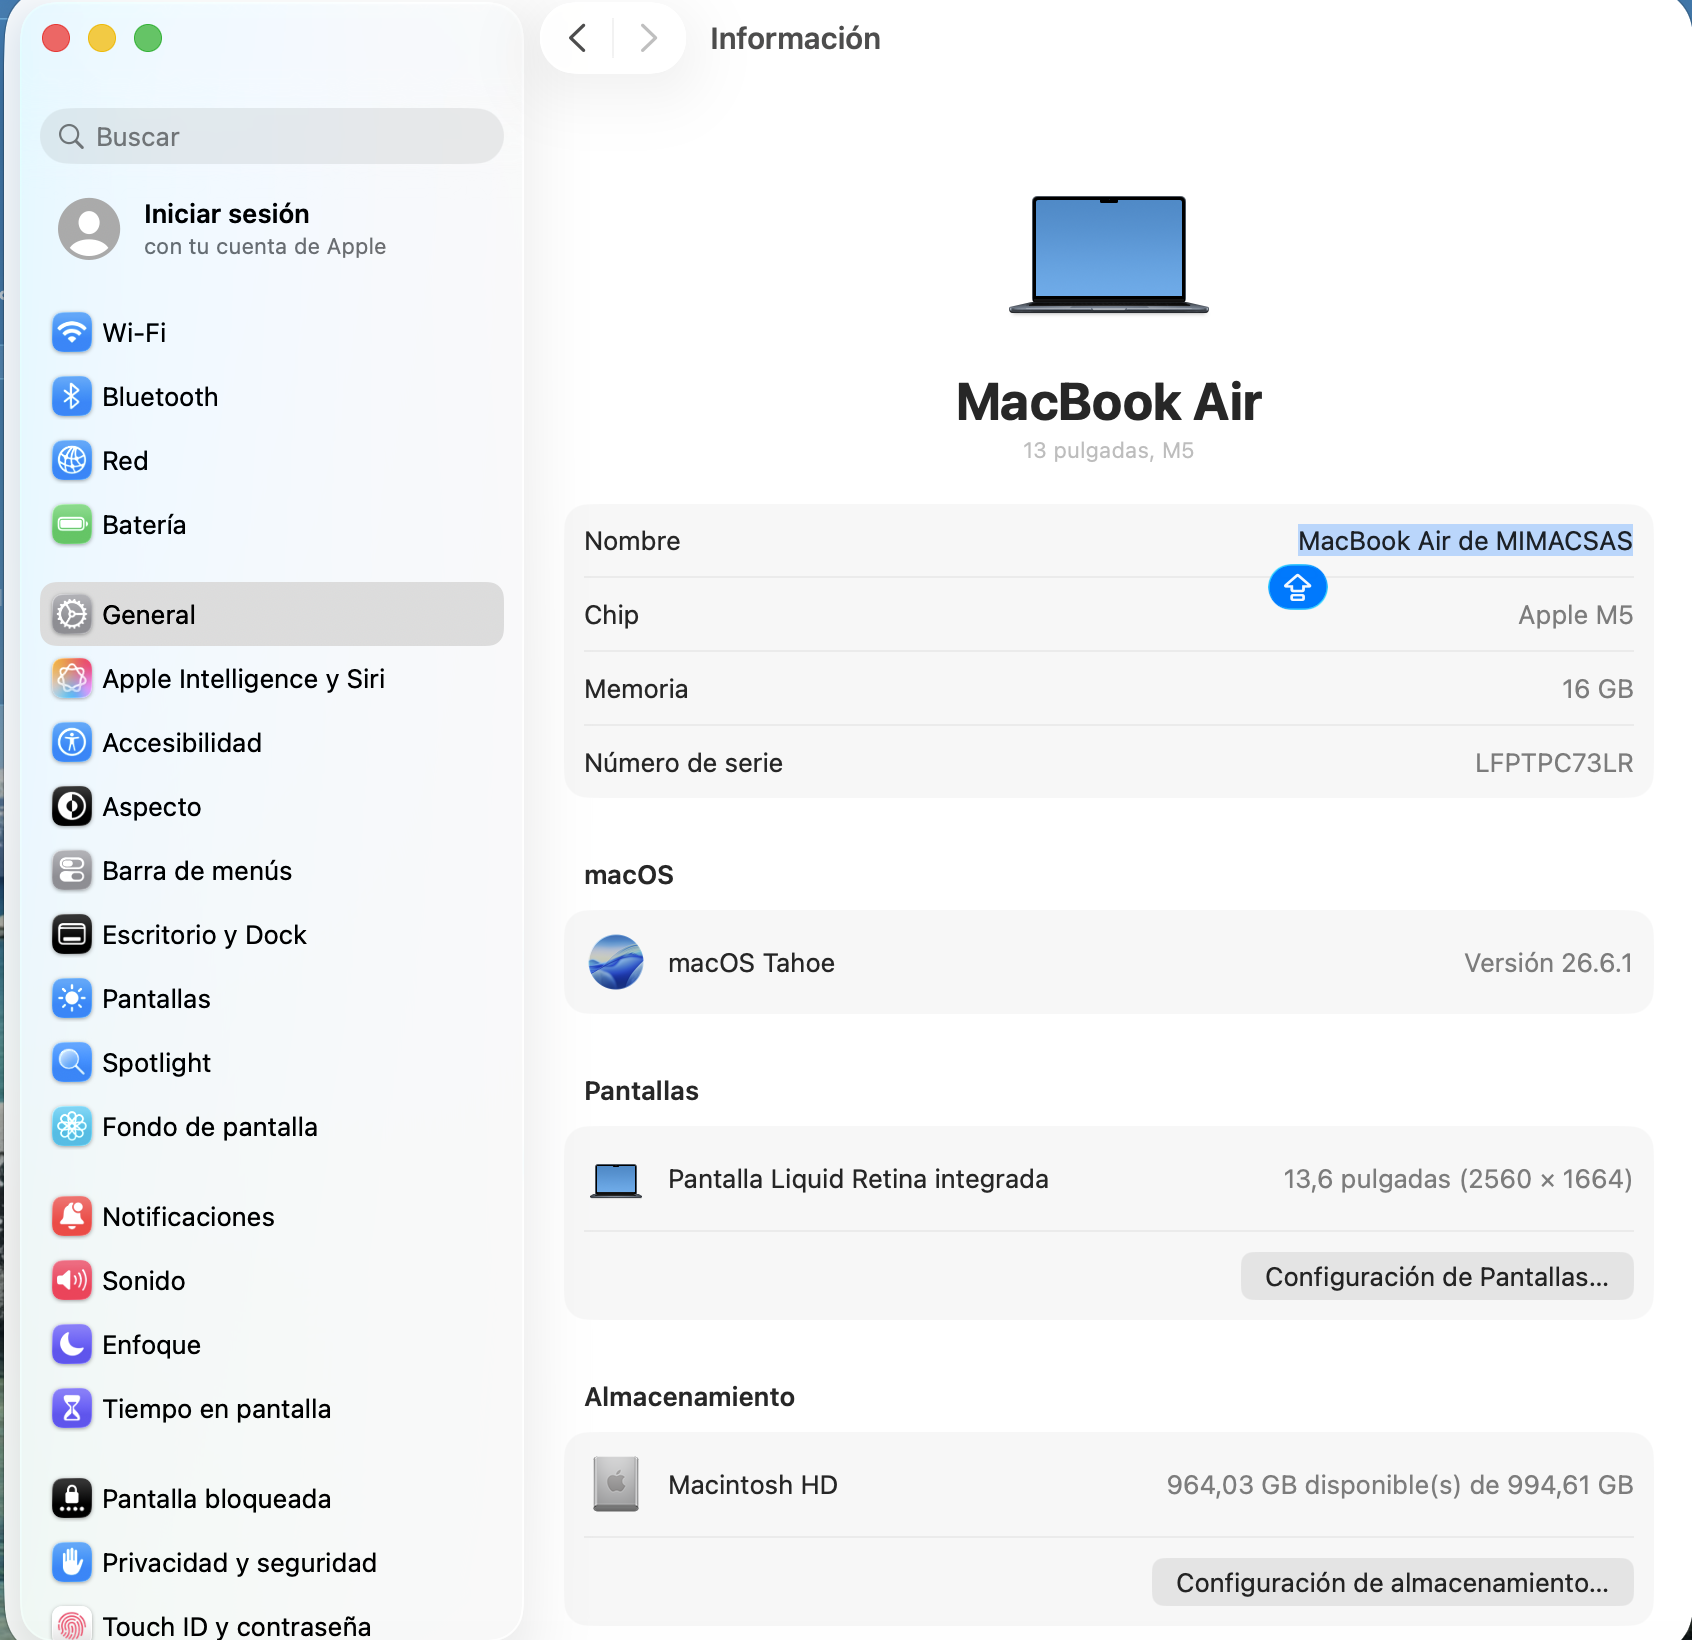Viewport: 1692px width, 1640px height.
Task: Click the macOS Tahoe name
Action: click(751, 963)
